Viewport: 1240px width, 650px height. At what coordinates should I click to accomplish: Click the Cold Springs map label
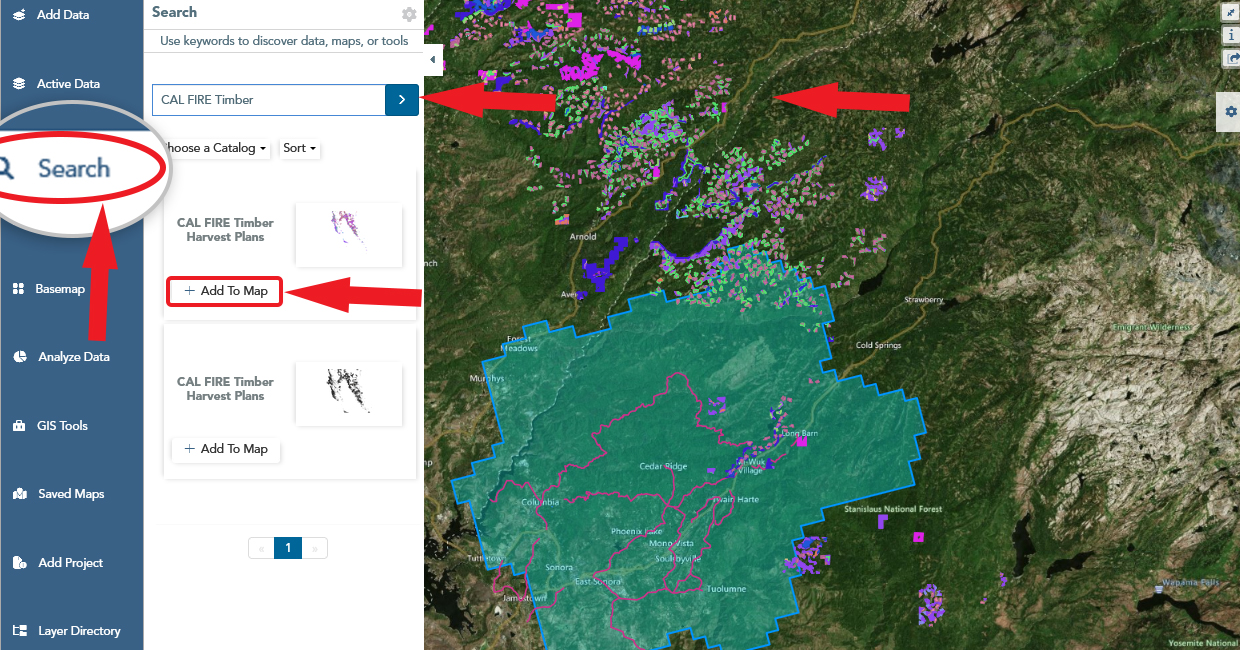coord(878,345)
